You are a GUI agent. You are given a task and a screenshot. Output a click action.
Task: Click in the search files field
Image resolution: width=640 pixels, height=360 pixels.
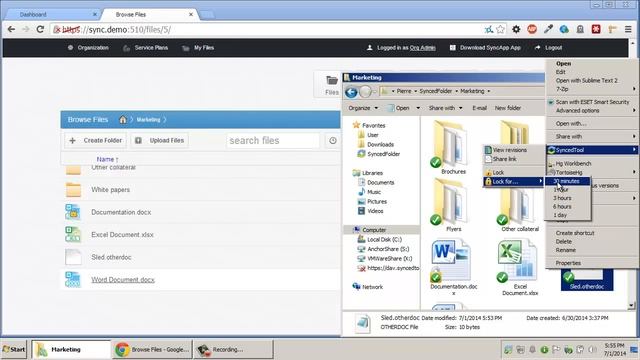point(273,140)
